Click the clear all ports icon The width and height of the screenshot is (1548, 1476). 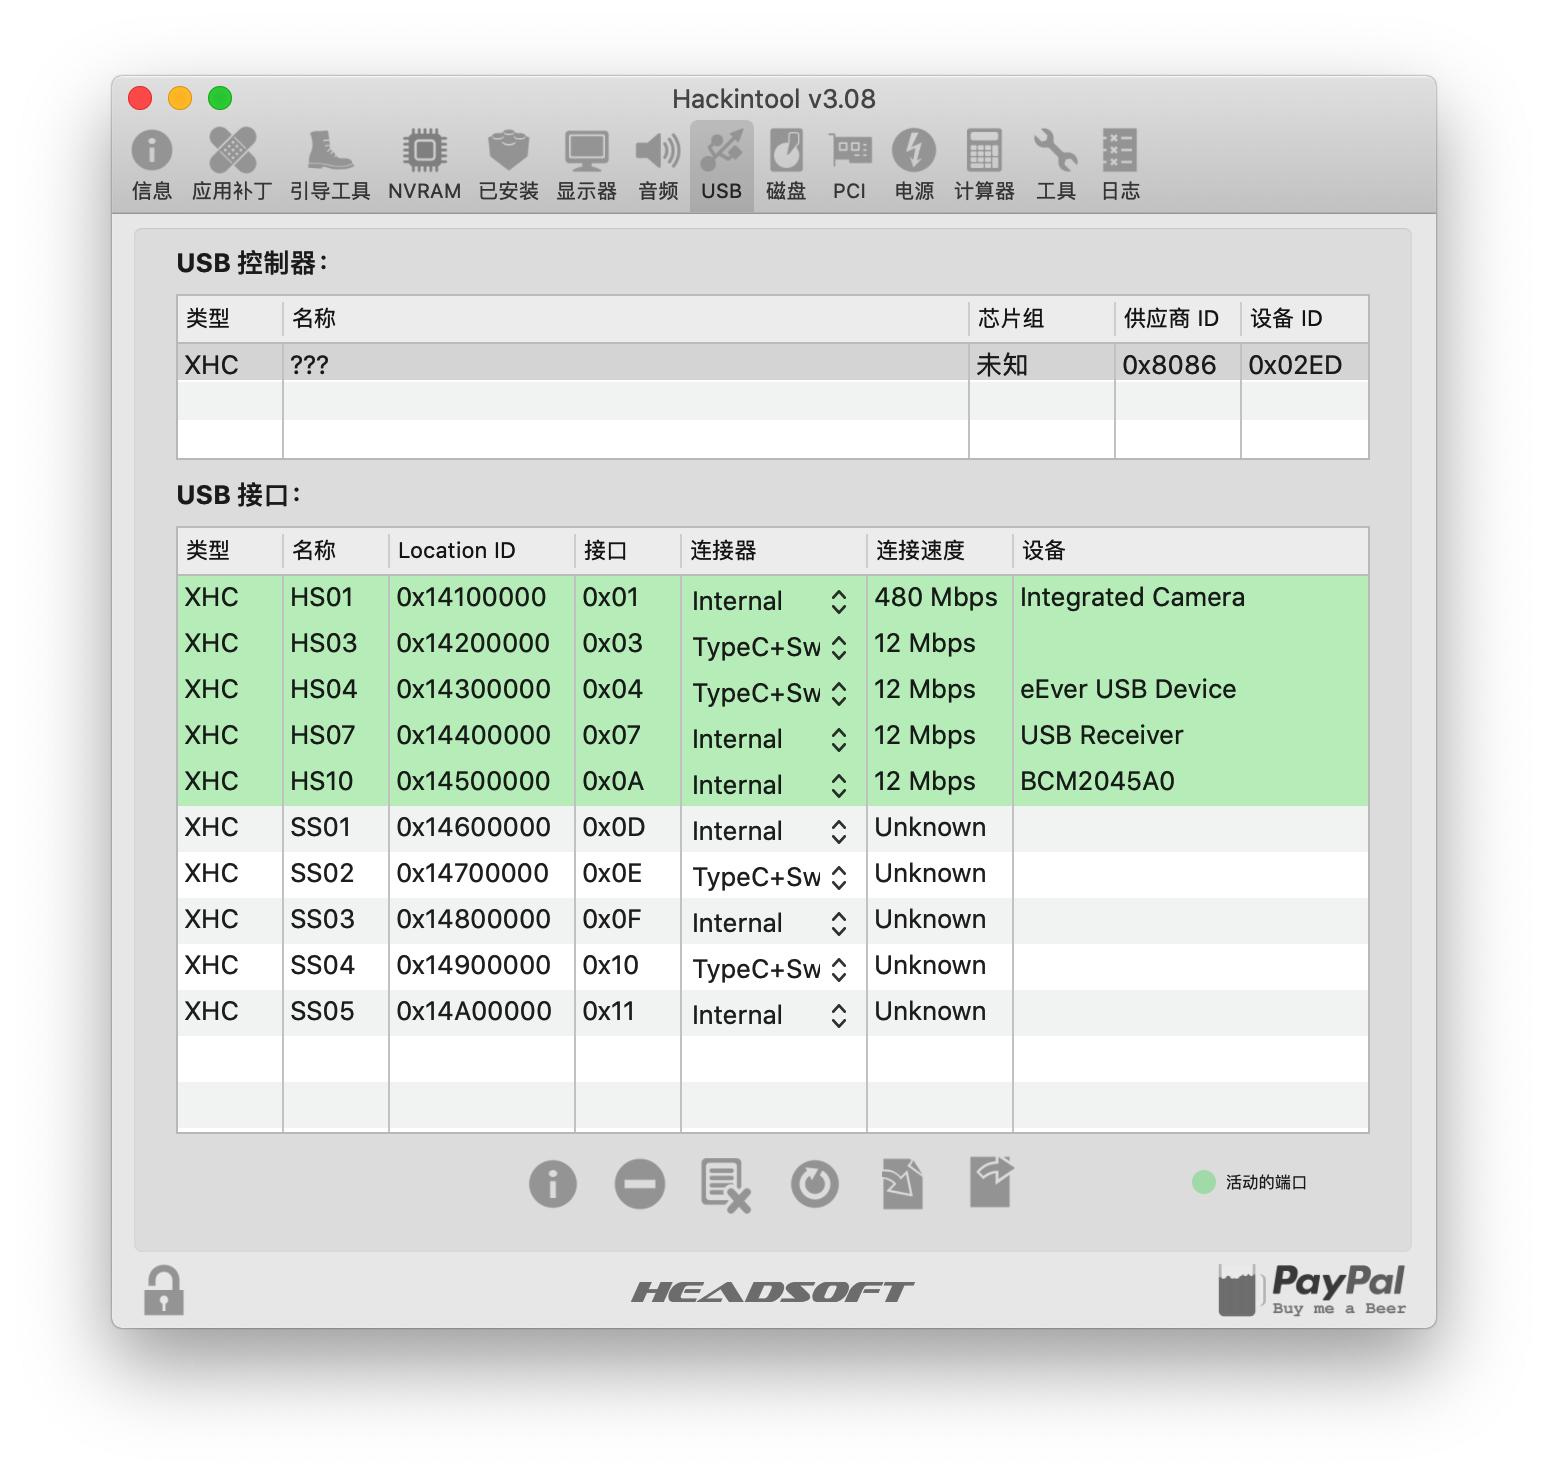tap(726, 1184)
